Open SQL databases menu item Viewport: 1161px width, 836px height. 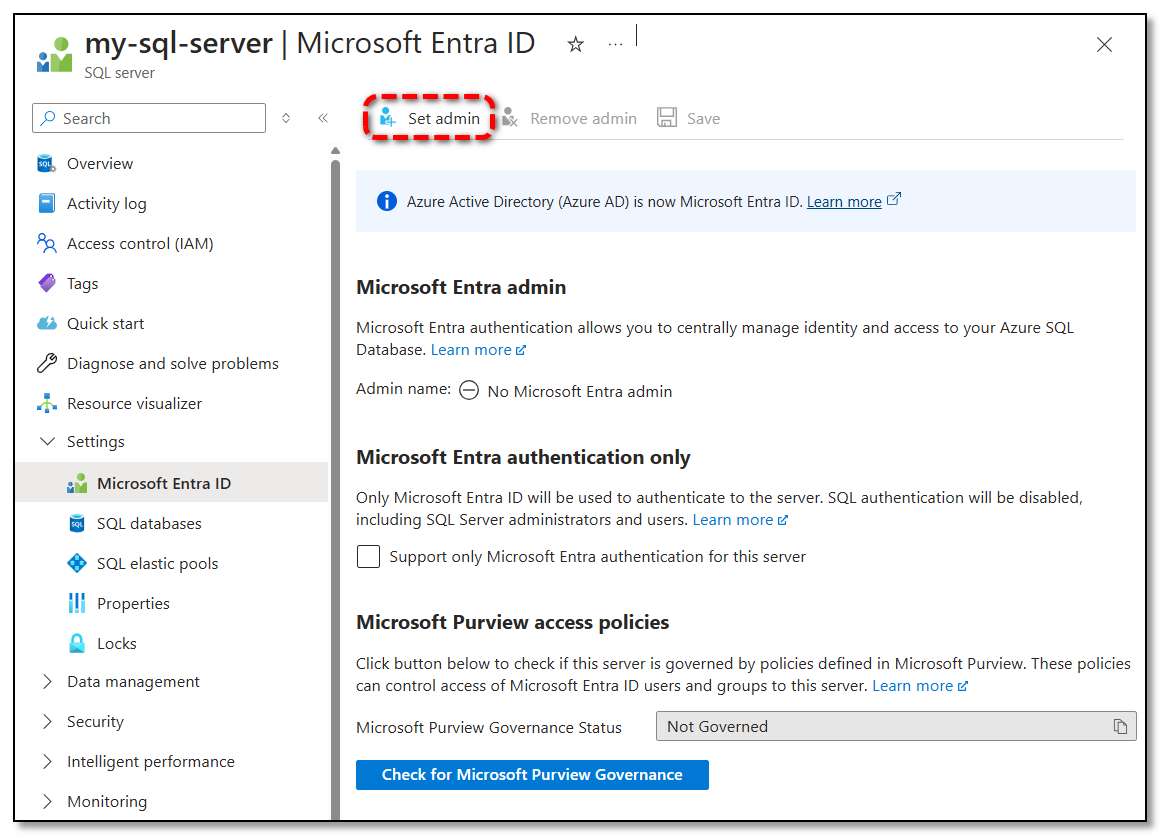click(149, 523)
